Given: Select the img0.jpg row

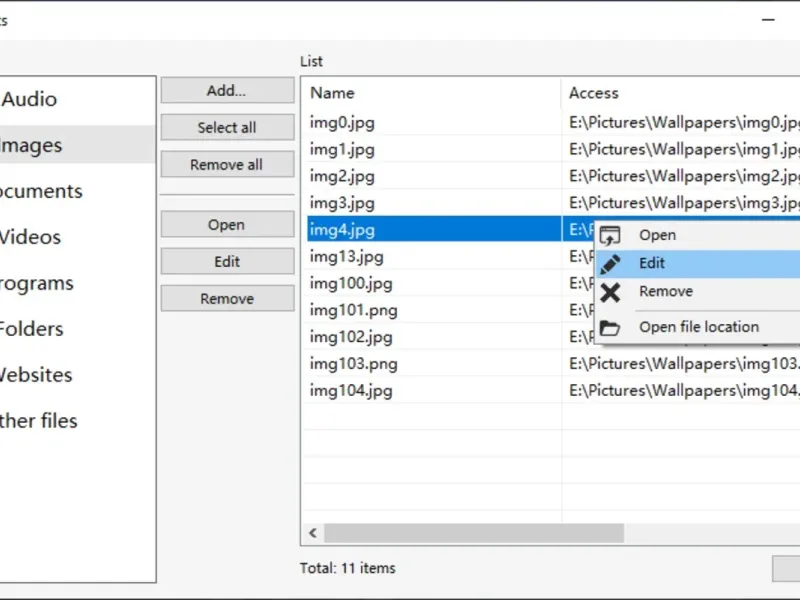Looking at the screenshot, I should 553,122.
